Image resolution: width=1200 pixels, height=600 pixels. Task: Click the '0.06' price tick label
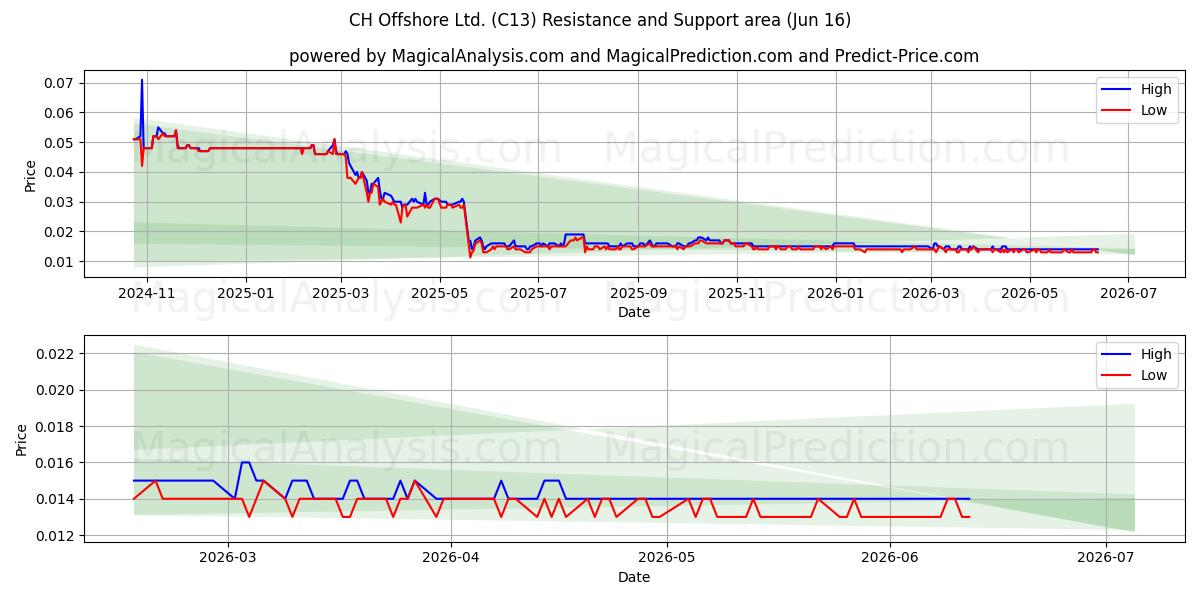click(x=60, y=113)
